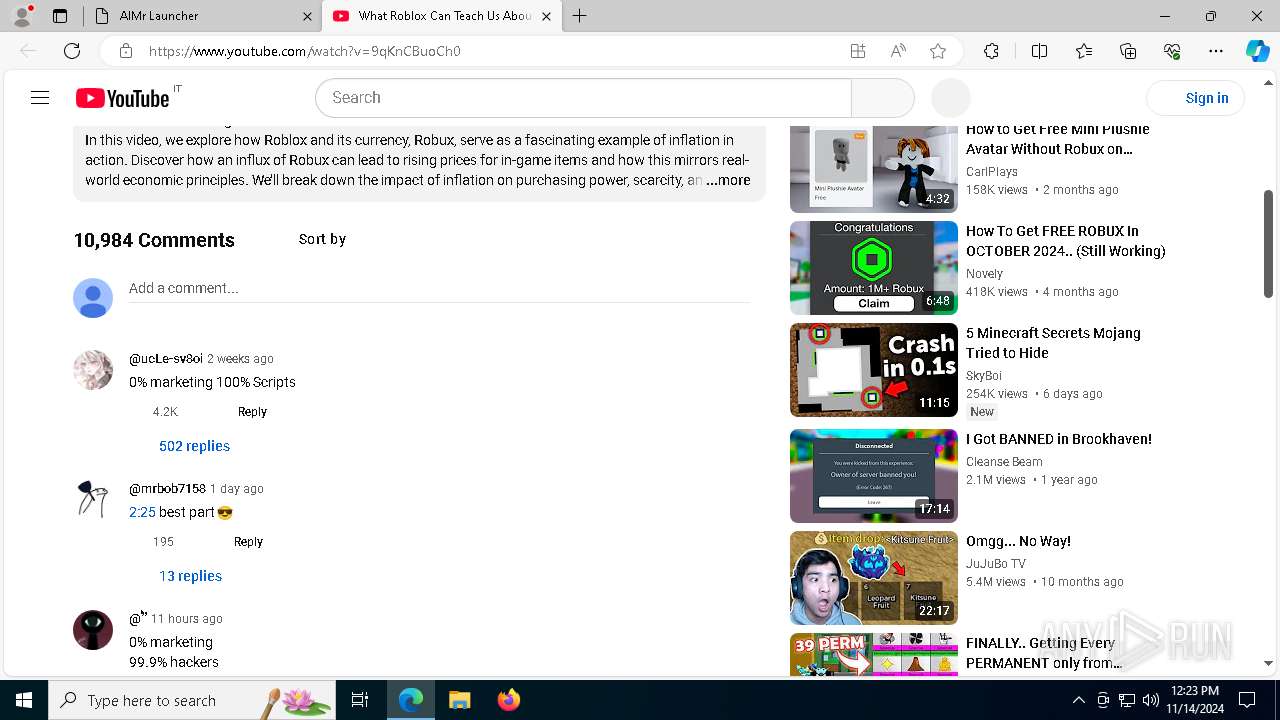The image size is (1280, 720).
Task: Open Task View on the taskbar
Action: coord(360,700)
